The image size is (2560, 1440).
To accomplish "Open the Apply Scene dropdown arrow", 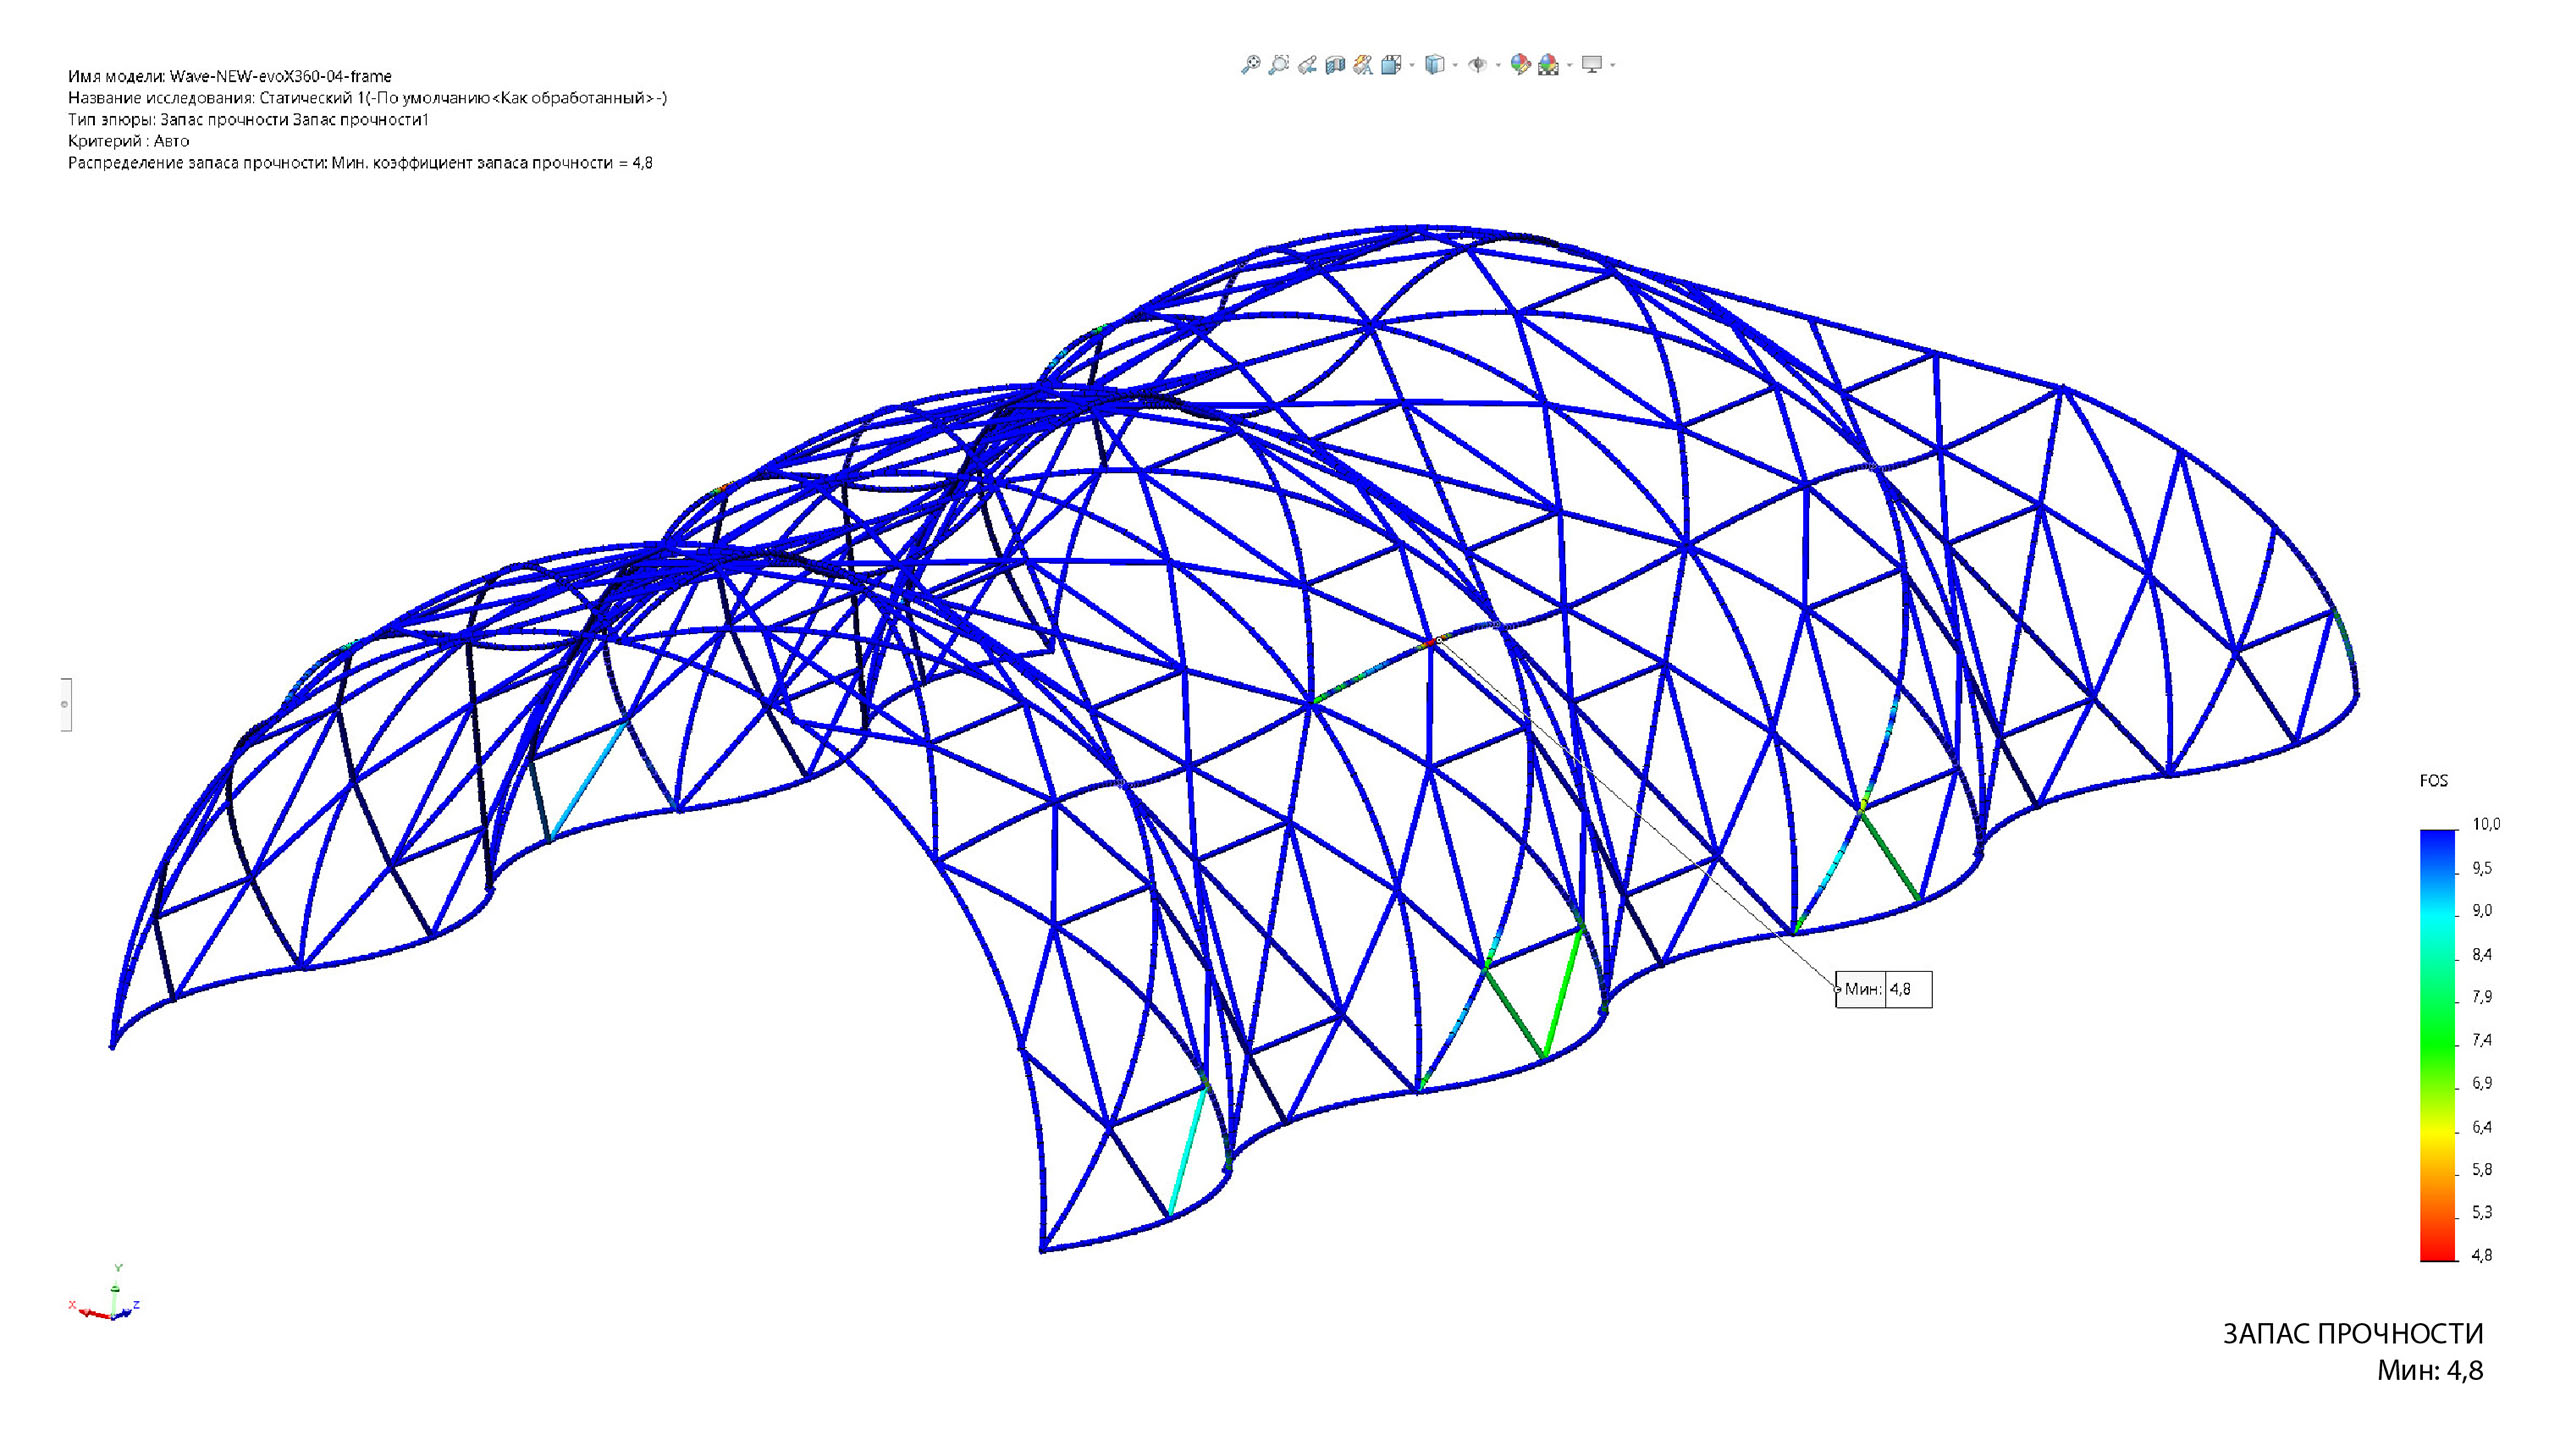I will 1570,65.
